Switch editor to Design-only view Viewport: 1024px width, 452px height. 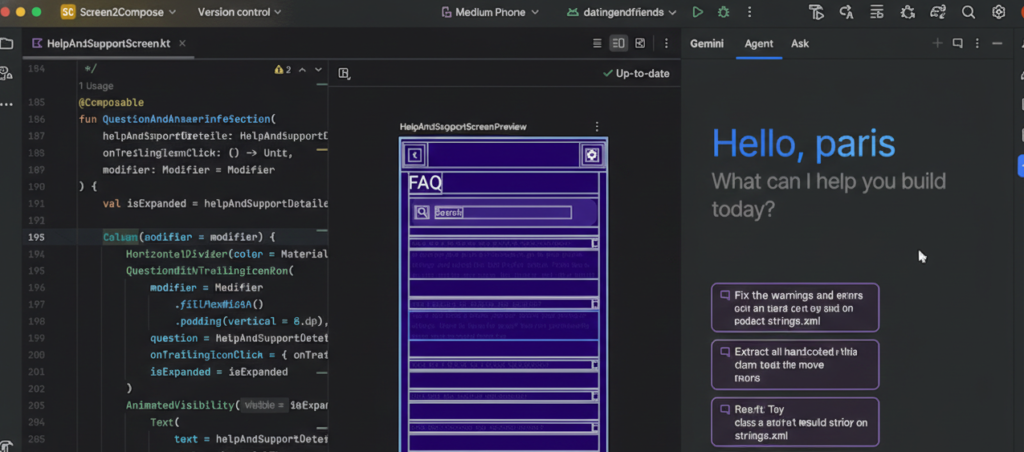640,44
